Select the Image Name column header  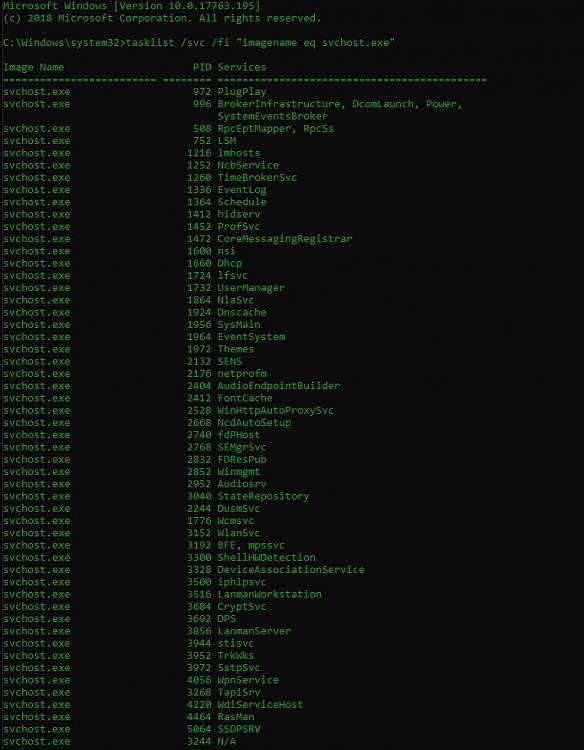(x=33, y=67)
